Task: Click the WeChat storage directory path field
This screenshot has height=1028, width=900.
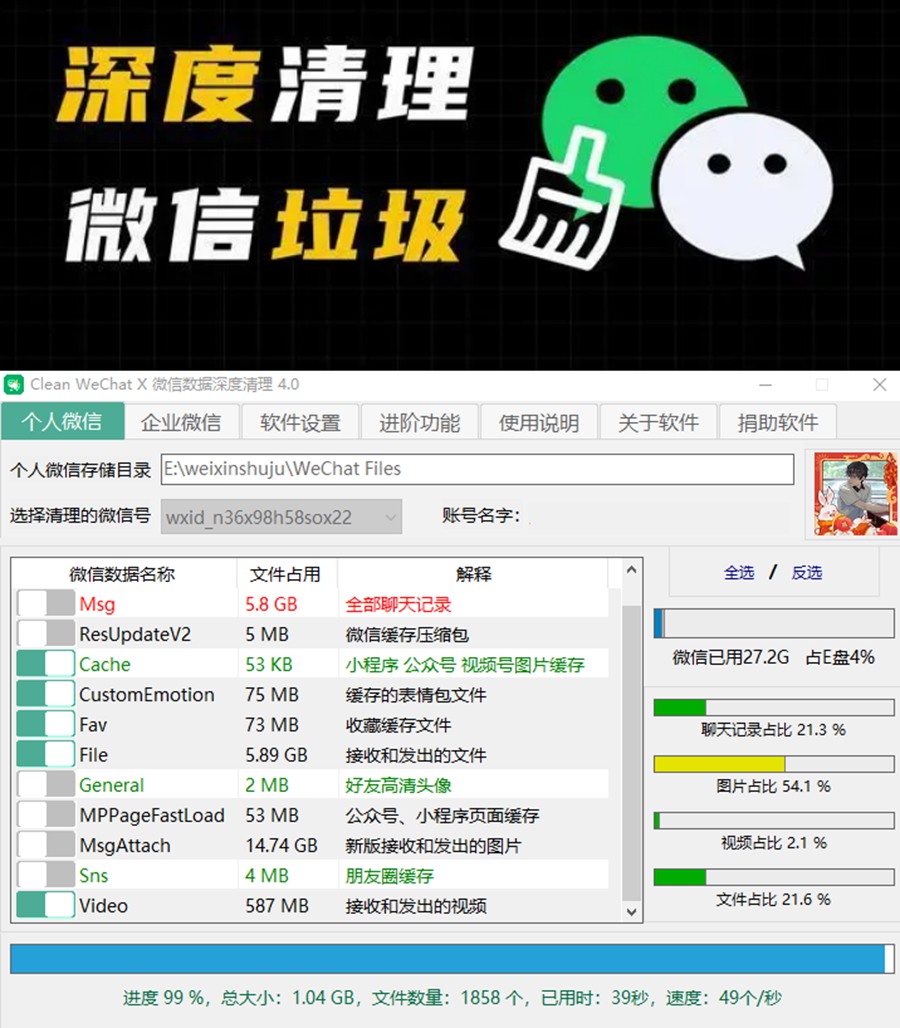Action: pos(477,469)
